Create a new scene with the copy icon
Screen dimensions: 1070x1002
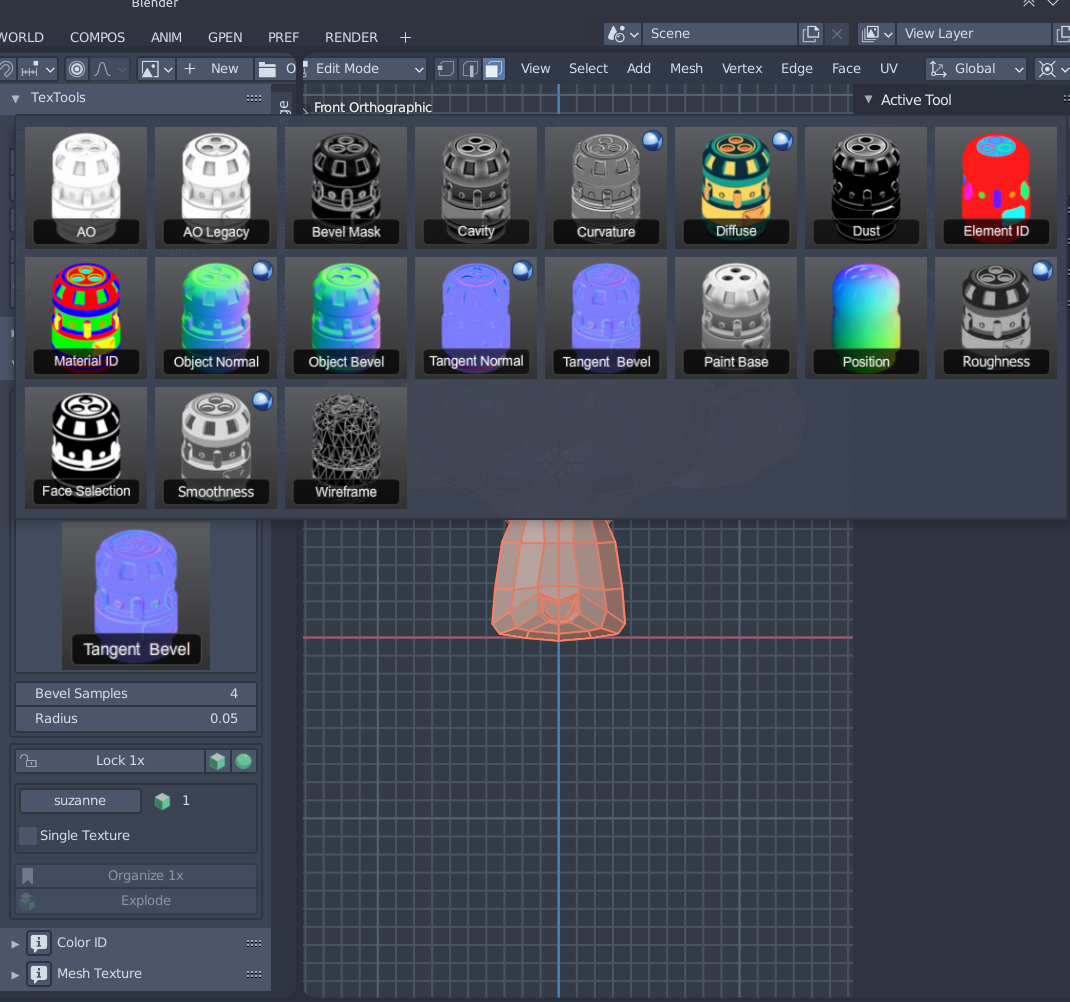tap(811, 33)
